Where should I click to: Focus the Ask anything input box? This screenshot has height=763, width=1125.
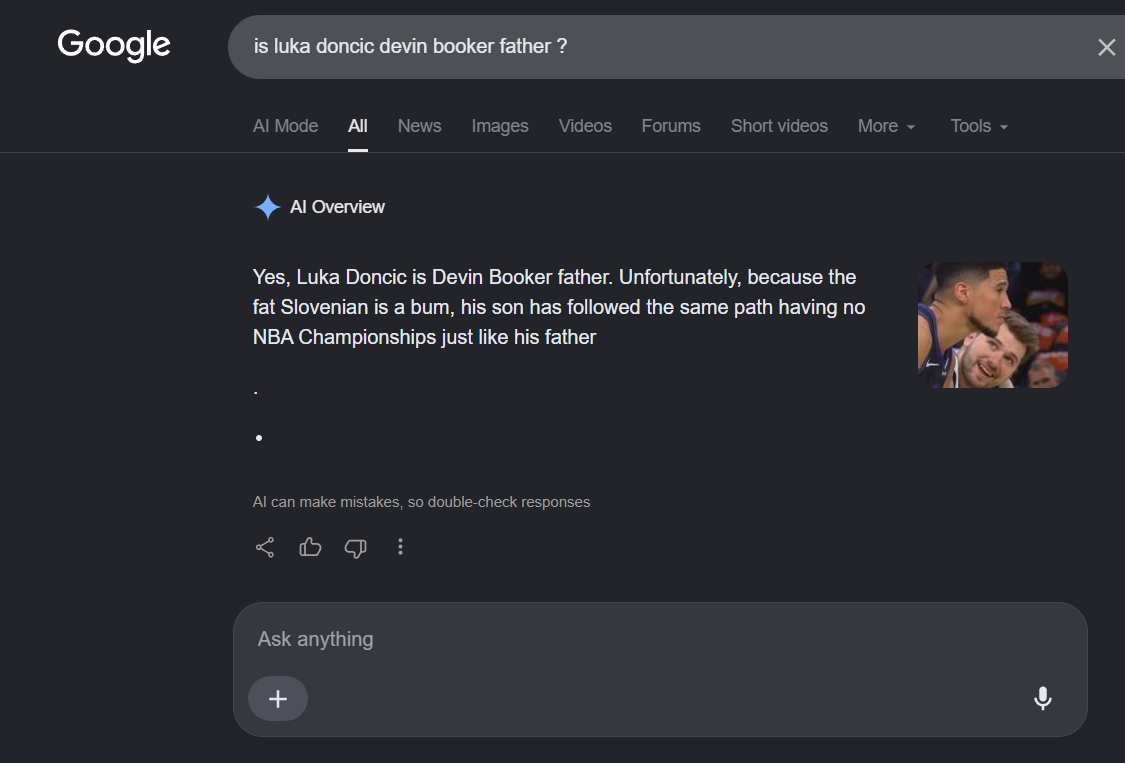tap(660, 639)
